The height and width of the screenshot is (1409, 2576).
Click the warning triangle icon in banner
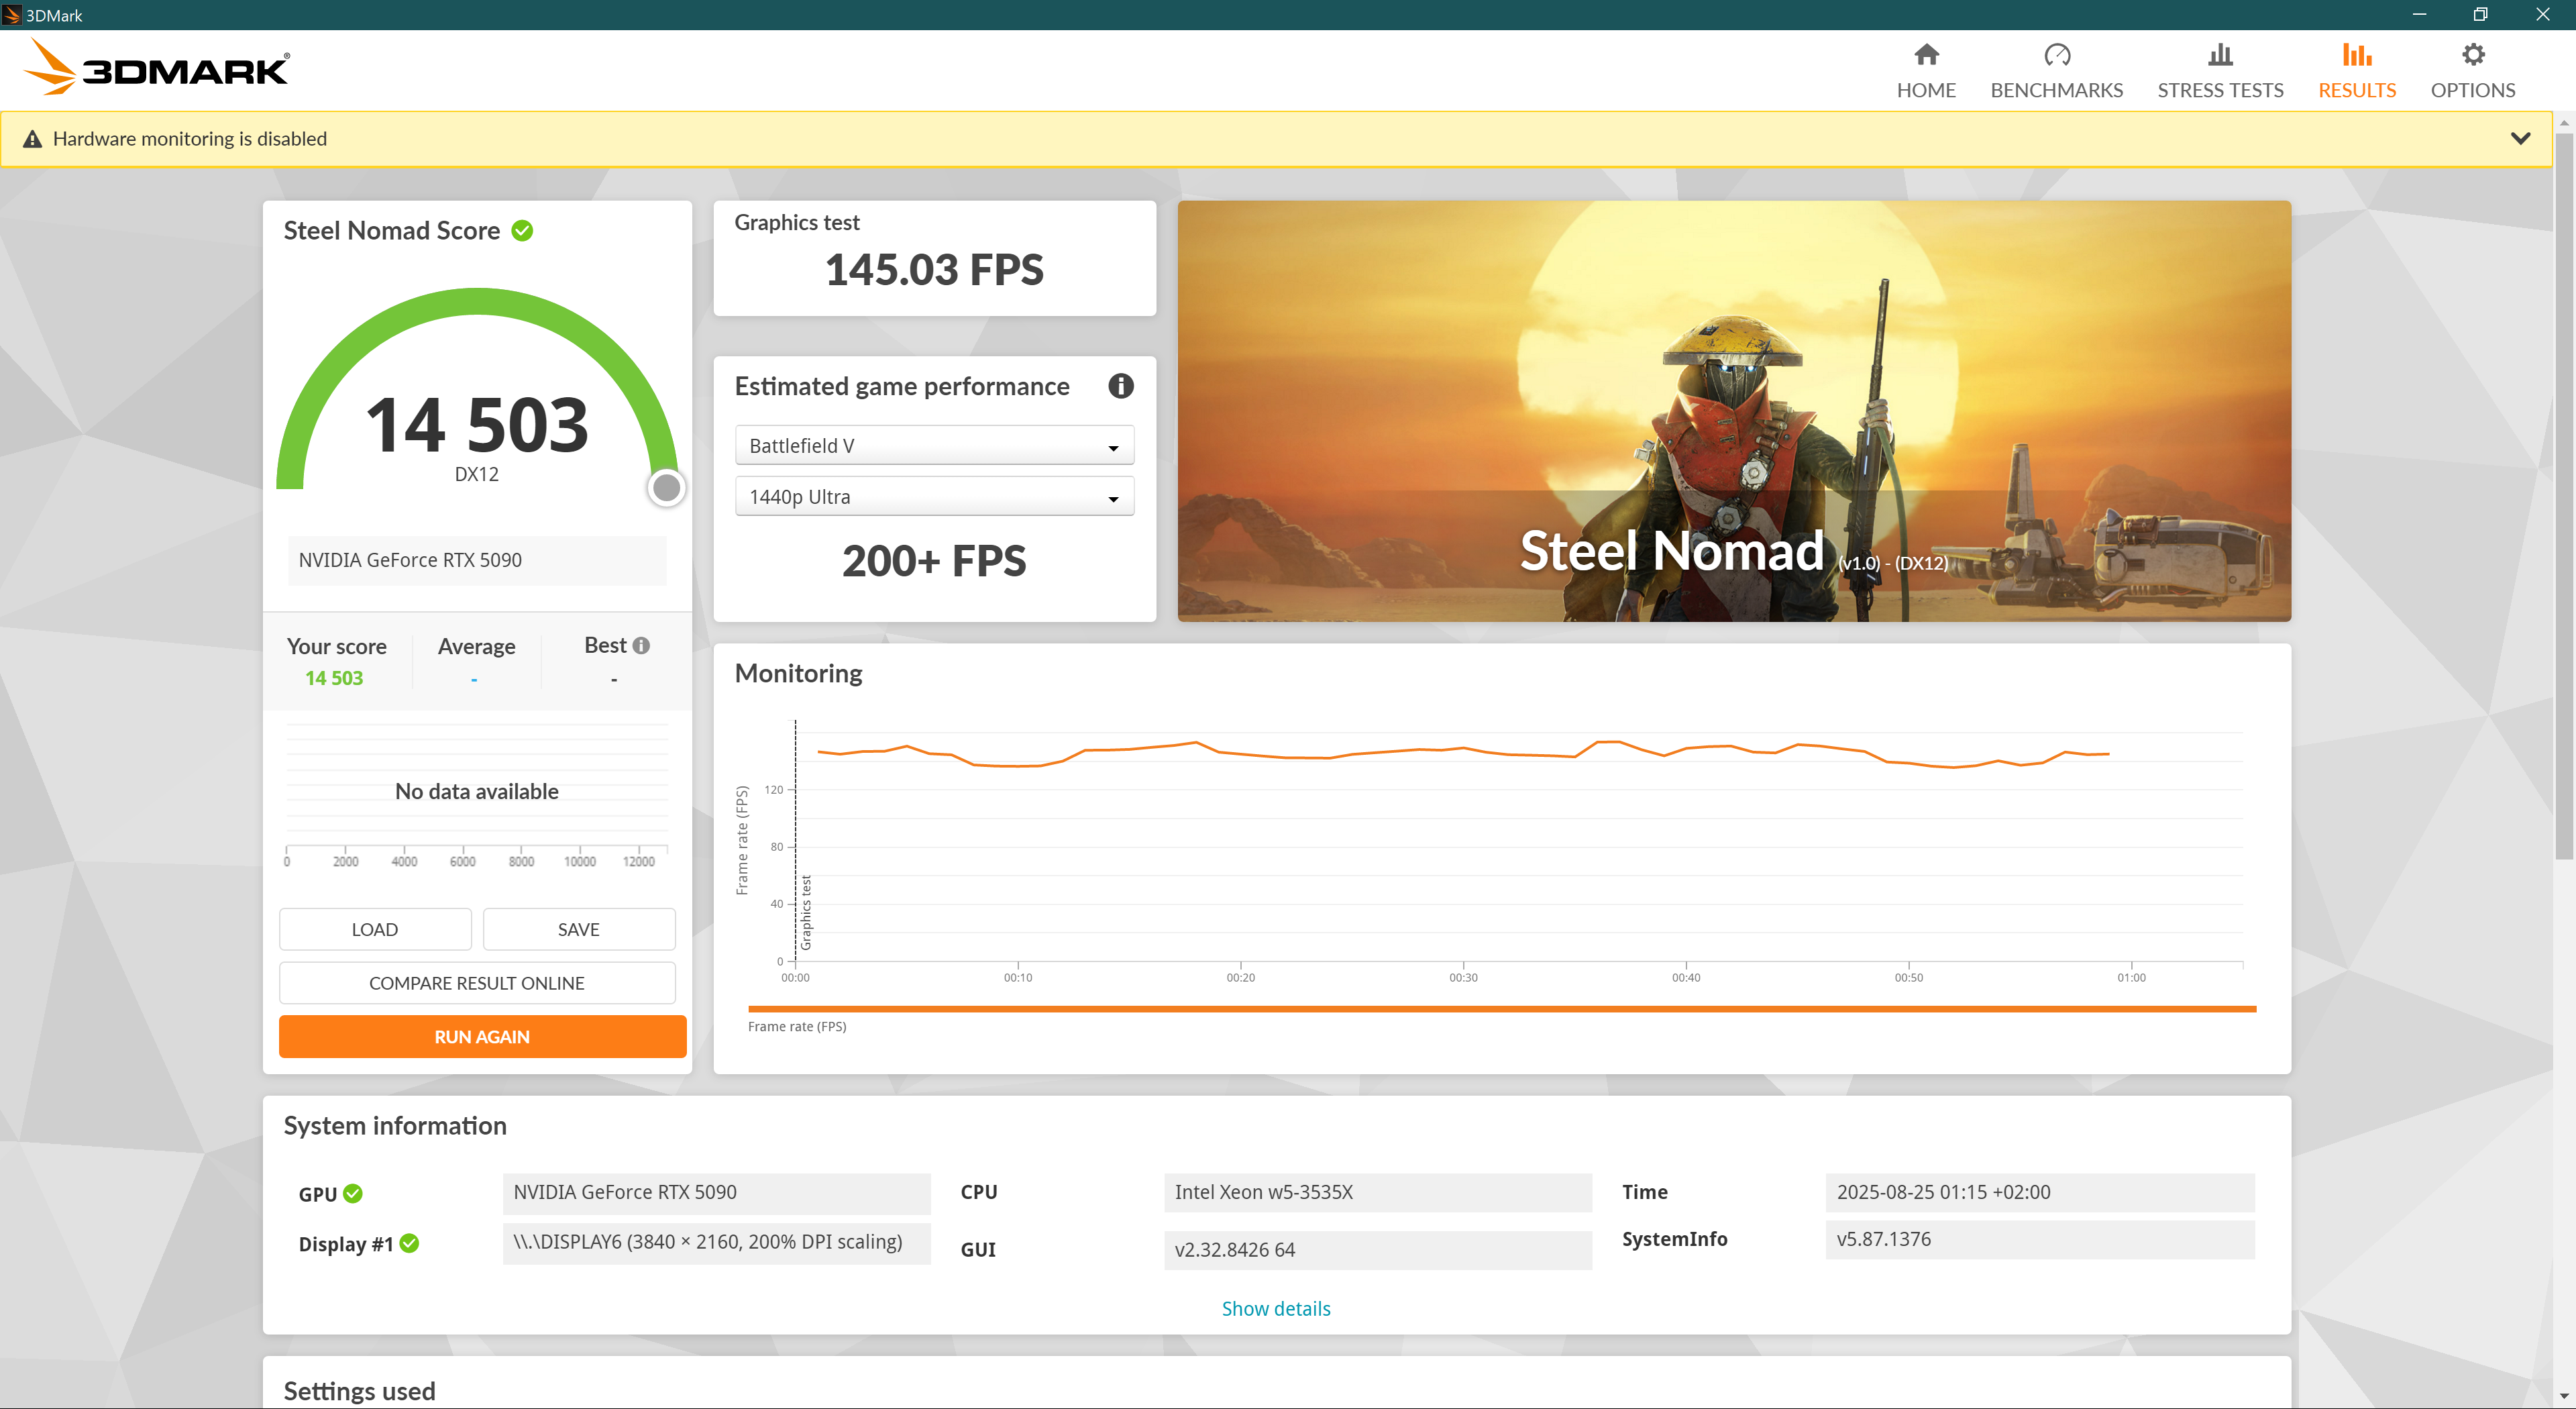point(33,139)
